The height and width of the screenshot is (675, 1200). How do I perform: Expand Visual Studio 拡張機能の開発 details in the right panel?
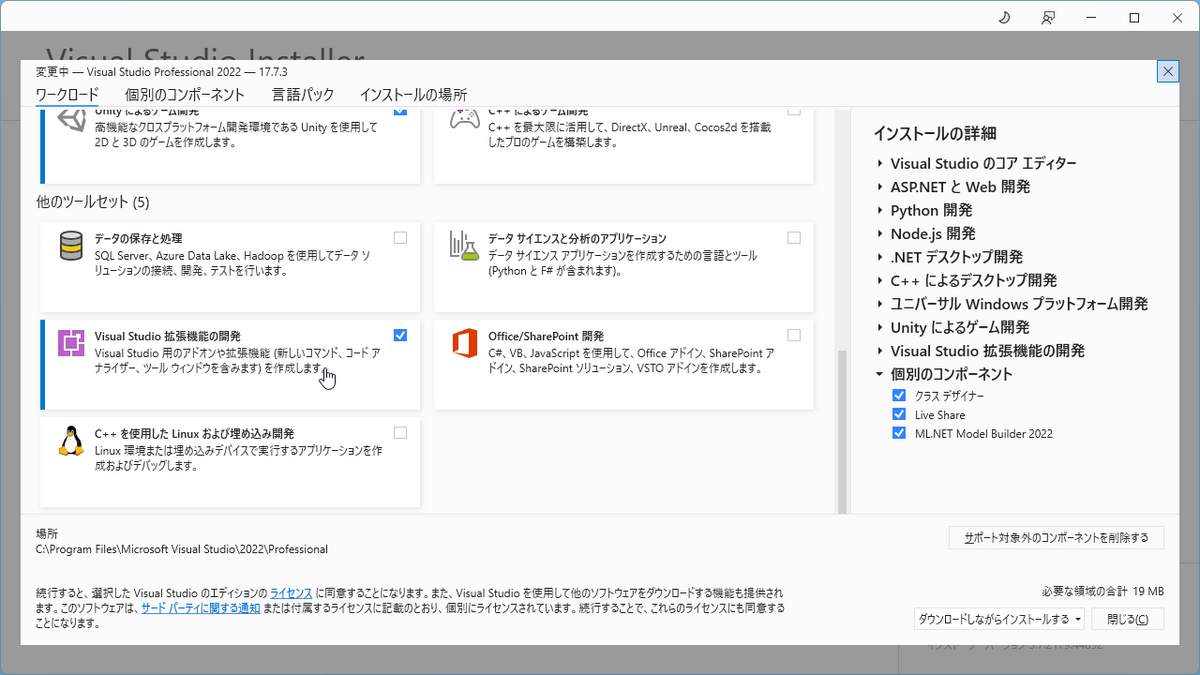pos(879,351)
